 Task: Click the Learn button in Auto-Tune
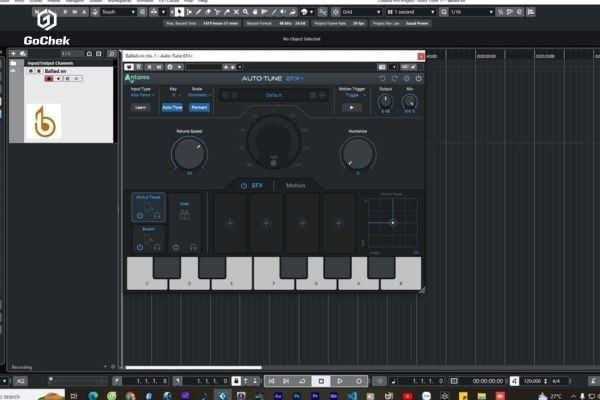coord(141,106)
